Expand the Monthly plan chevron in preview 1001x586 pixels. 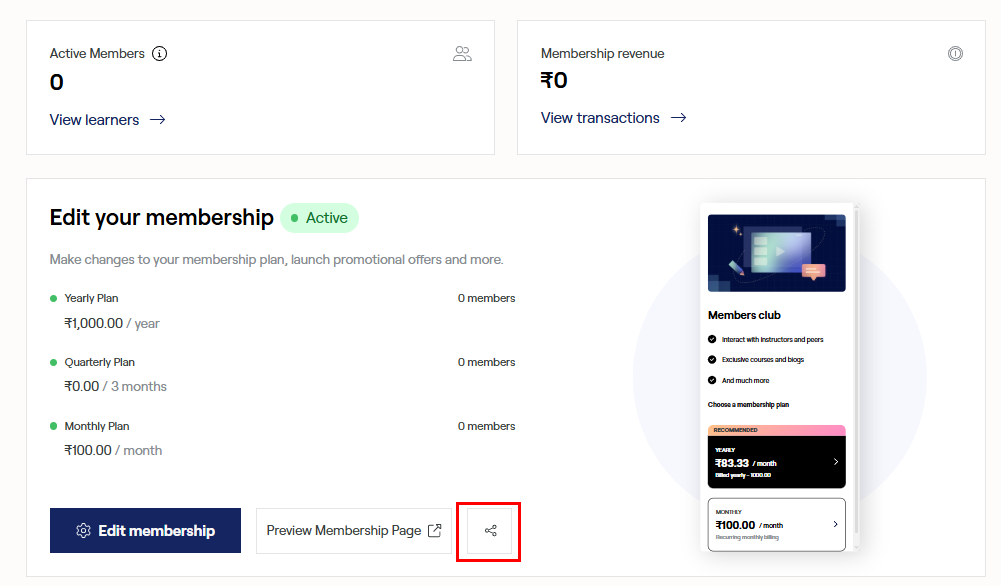click(835, 524)
